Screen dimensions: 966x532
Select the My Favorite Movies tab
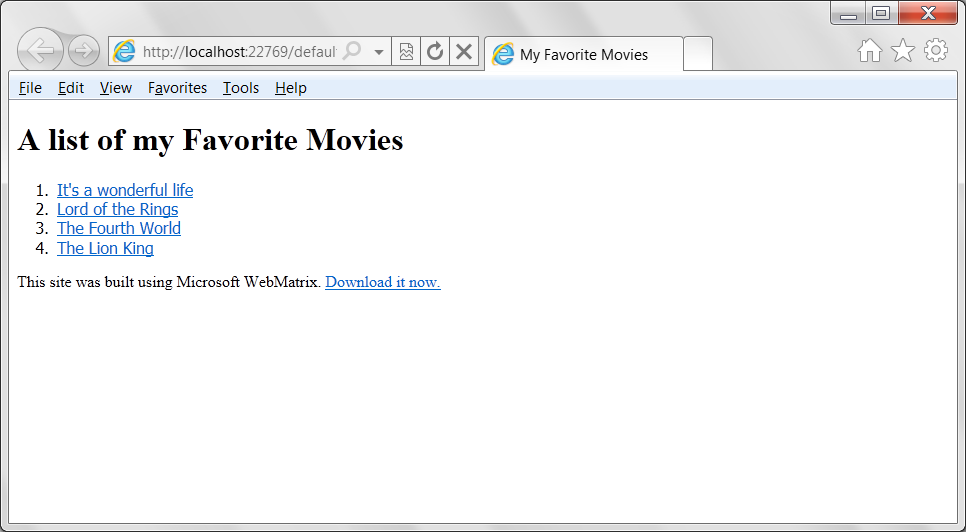point(584,54)
